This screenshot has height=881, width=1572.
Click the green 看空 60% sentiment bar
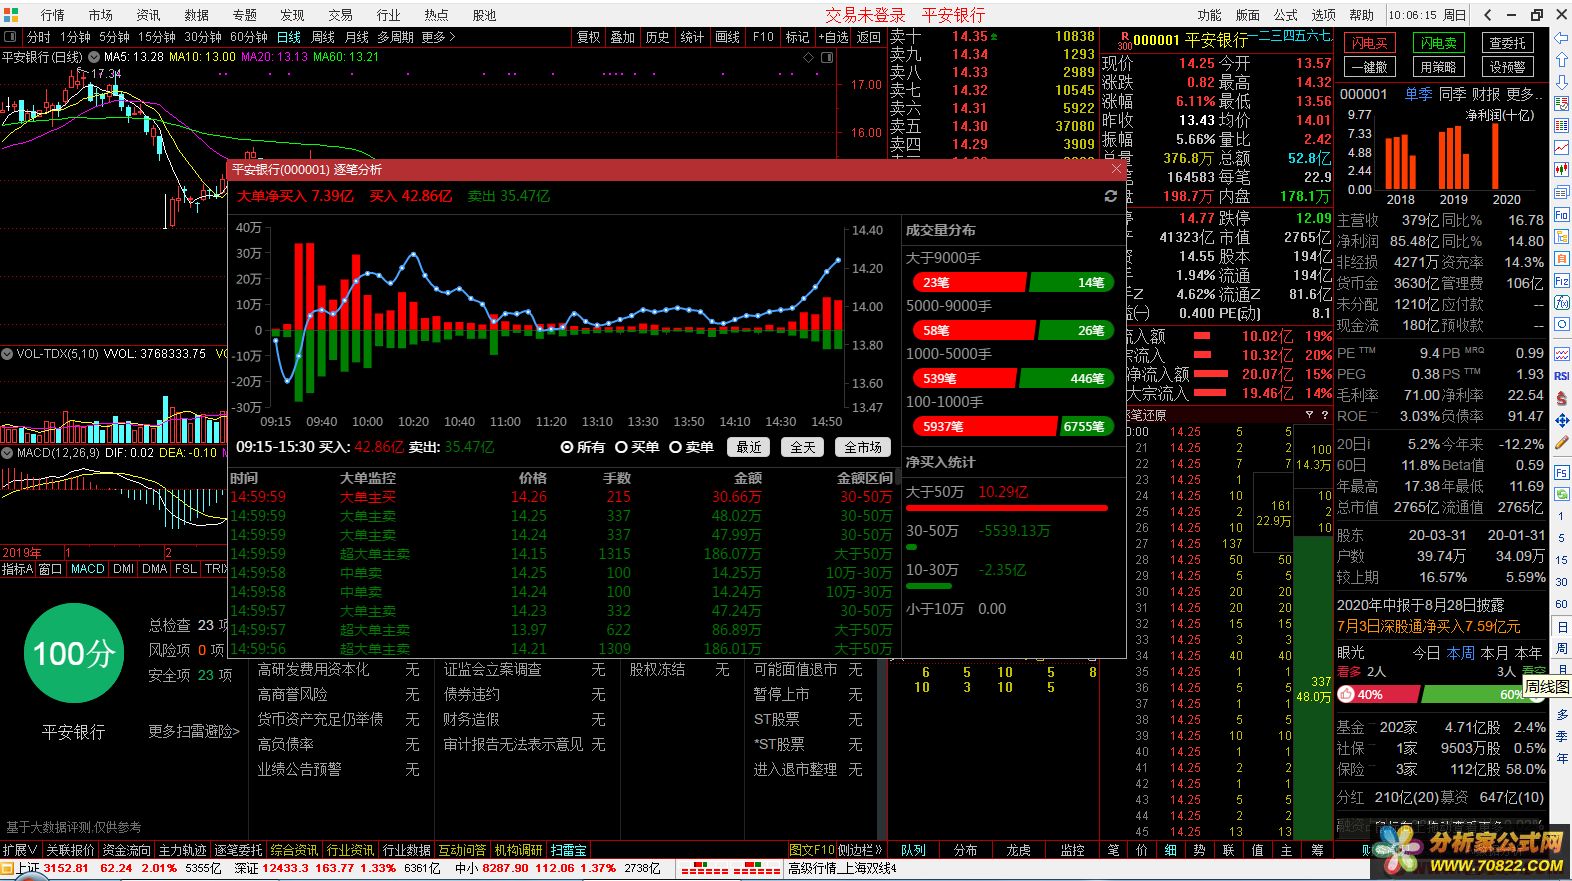[x=1482, y=694]
